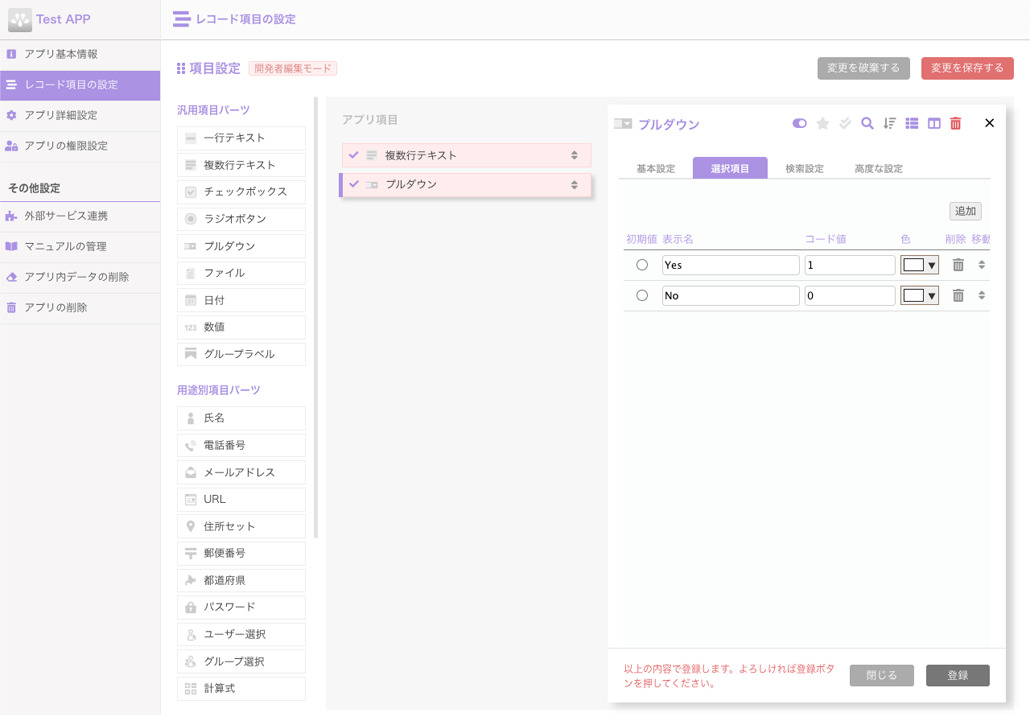Toggle the switch in the プルダウン header
The height and width of the screenshot is (715, 1030).
click(799, 123)
